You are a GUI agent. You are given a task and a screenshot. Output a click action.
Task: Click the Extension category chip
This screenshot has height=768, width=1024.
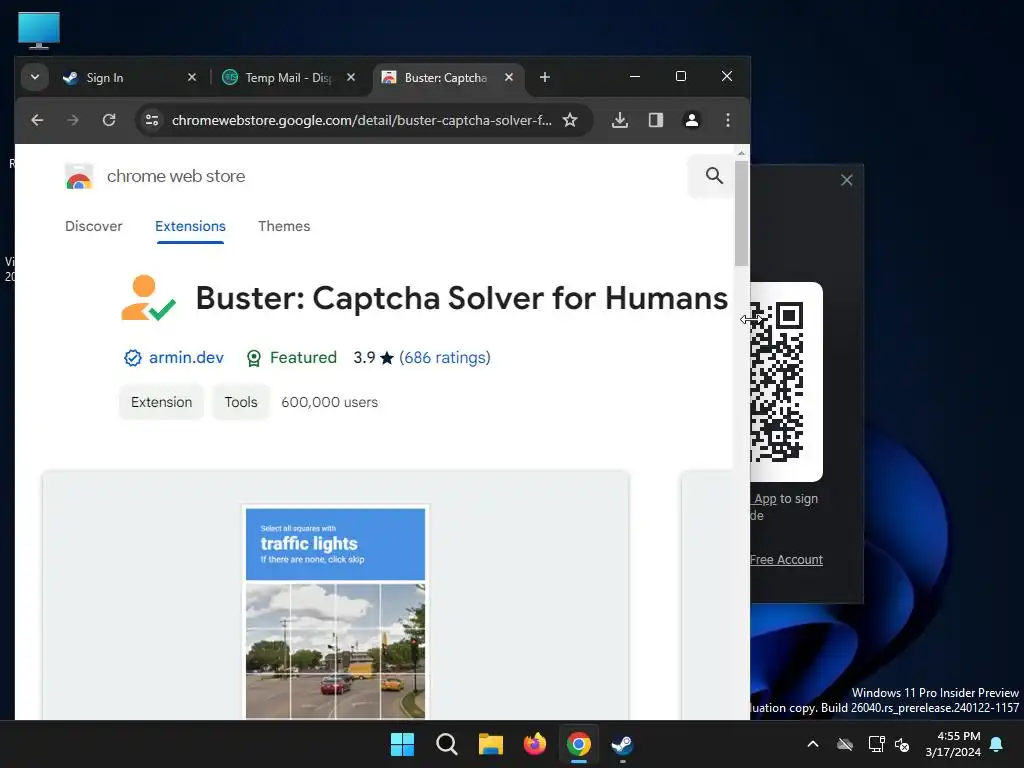(x=161, y=402)
